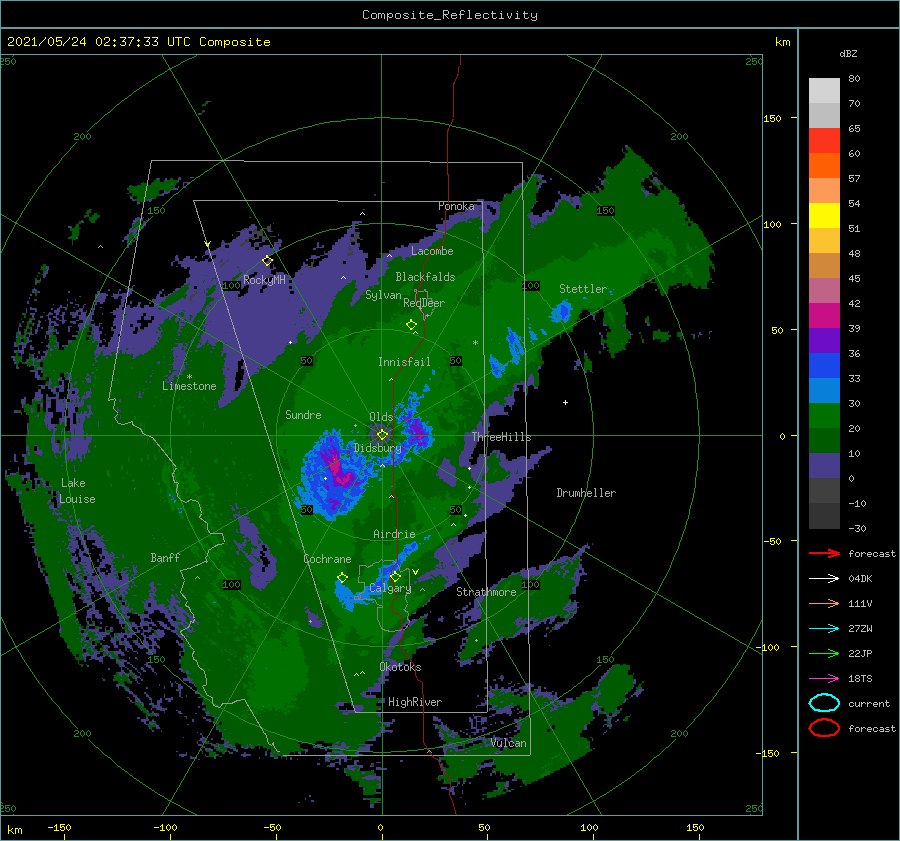This screenshot has height=841, width=900.
Task: Click the magenta 18TS arrow legend icon
Action: coord(824,679)
